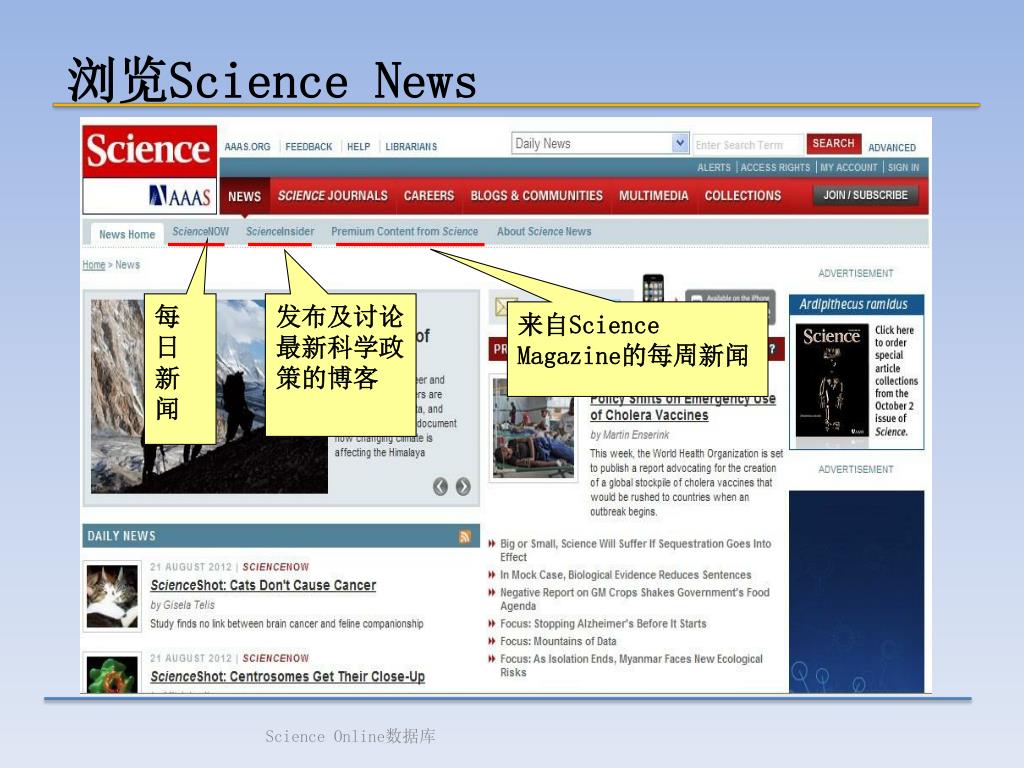
Task: Click the Himalaya climbers featured image
Action: [x=209, y=396]
